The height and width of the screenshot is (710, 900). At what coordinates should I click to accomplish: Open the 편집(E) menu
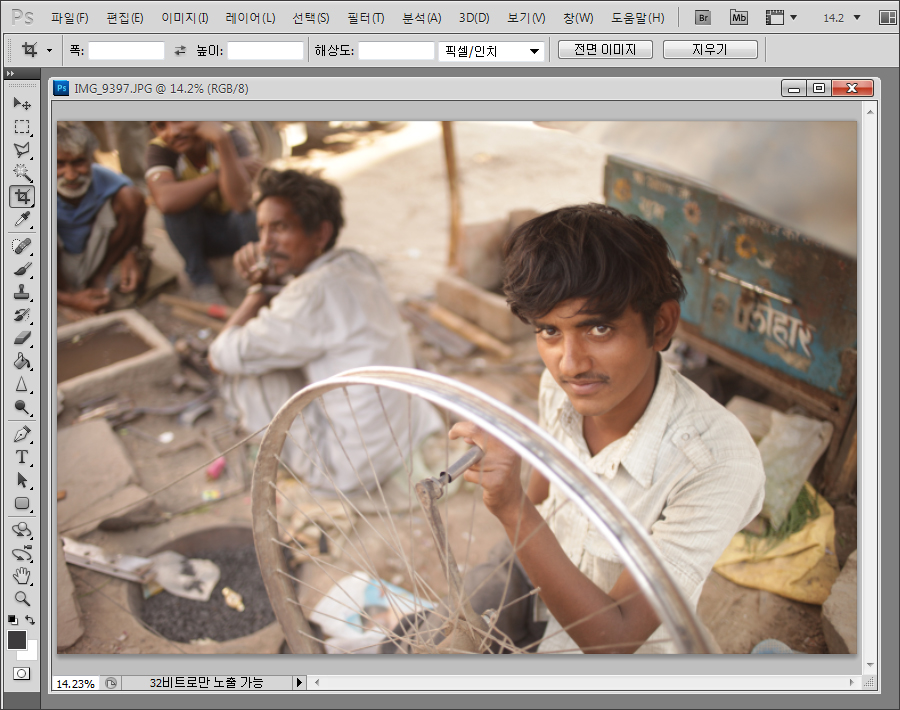click(125, 18)
